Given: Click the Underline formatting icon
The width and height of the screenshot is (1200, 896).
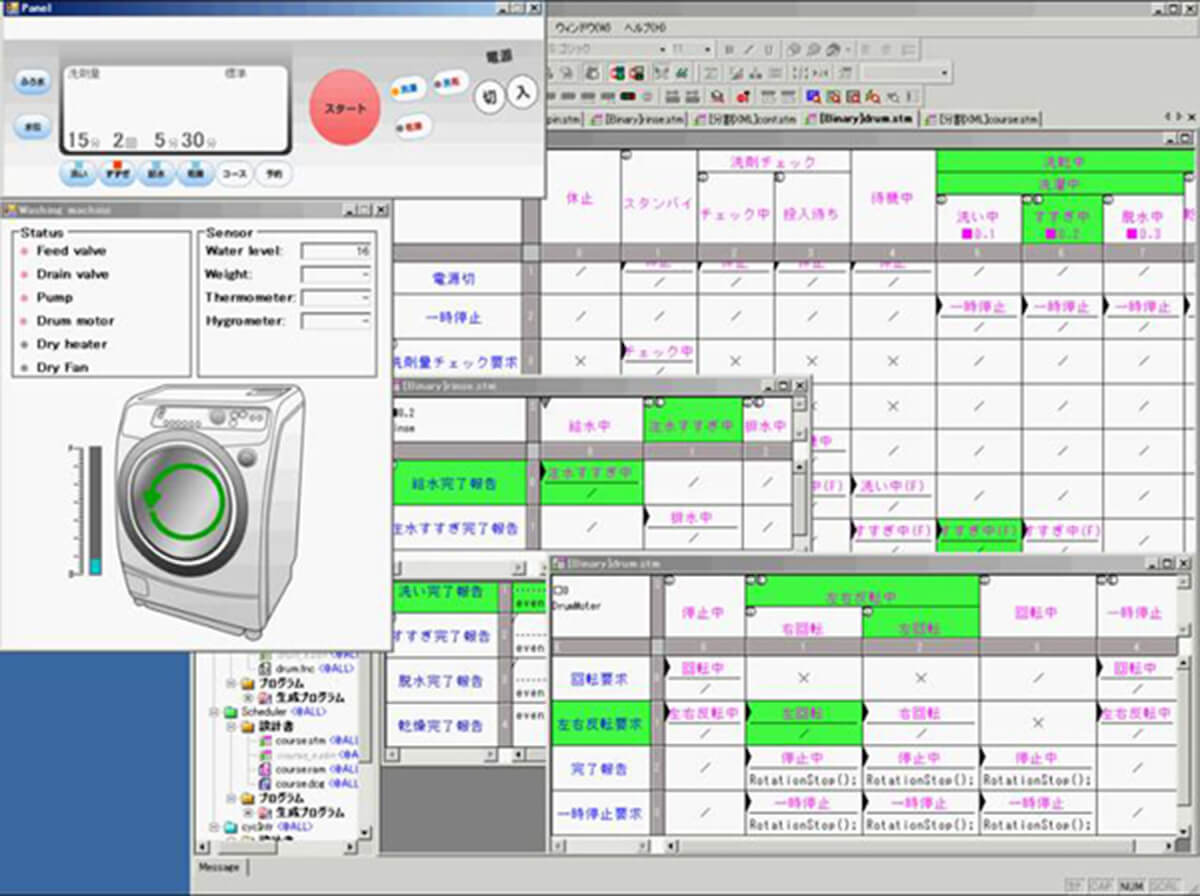Looking at the screenshot, I should (x=766, y=49).
